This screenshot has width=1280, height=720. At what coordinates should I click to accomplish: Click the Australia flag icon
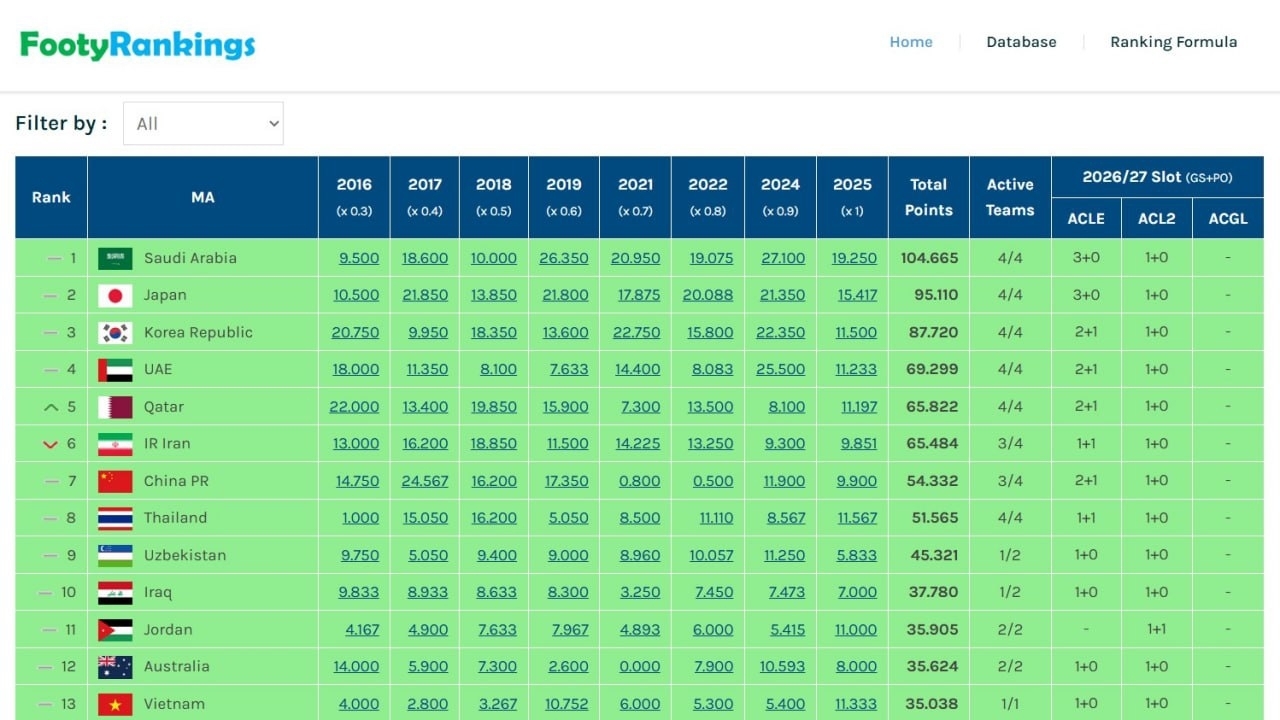115,667
